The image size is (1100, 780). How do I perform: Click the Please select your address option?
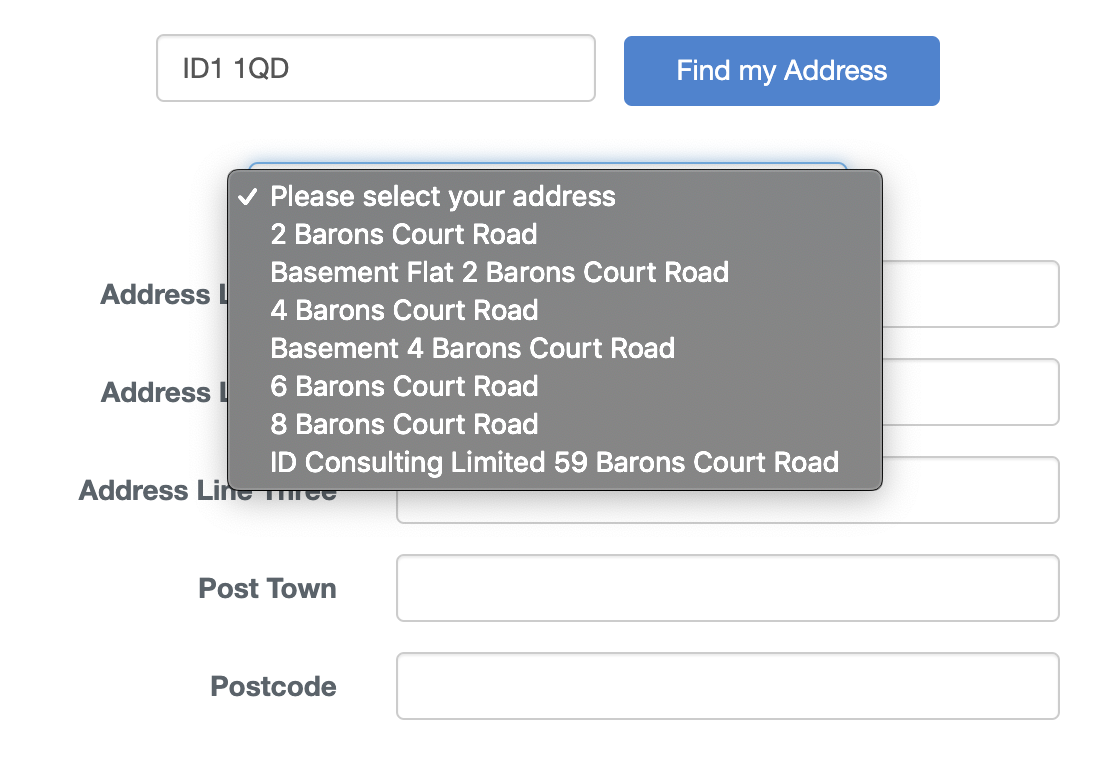pos(443,196)
